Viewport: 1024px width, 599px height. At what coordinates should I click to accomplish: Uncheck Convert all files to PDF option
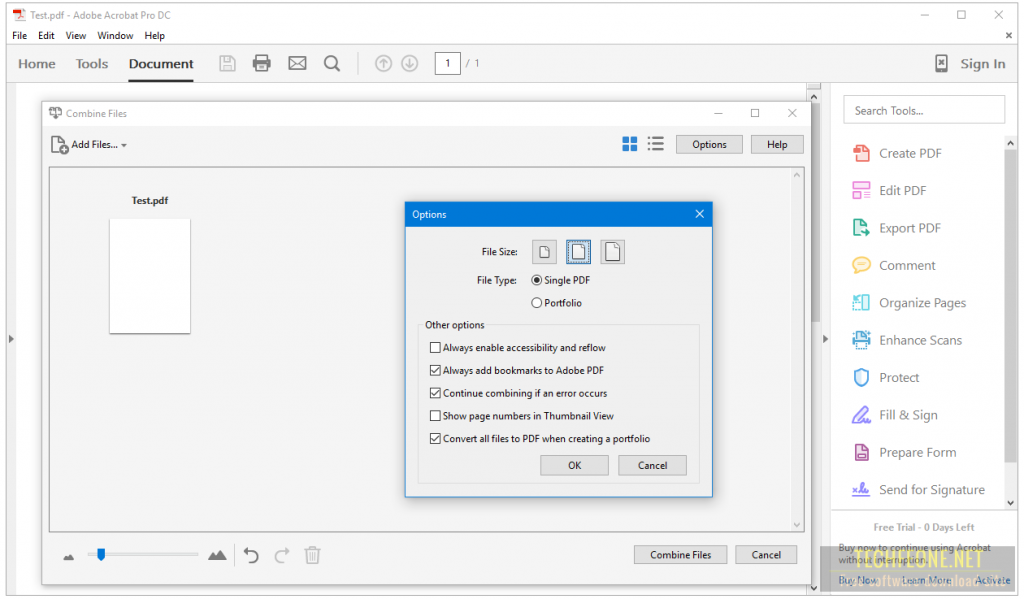435,439
